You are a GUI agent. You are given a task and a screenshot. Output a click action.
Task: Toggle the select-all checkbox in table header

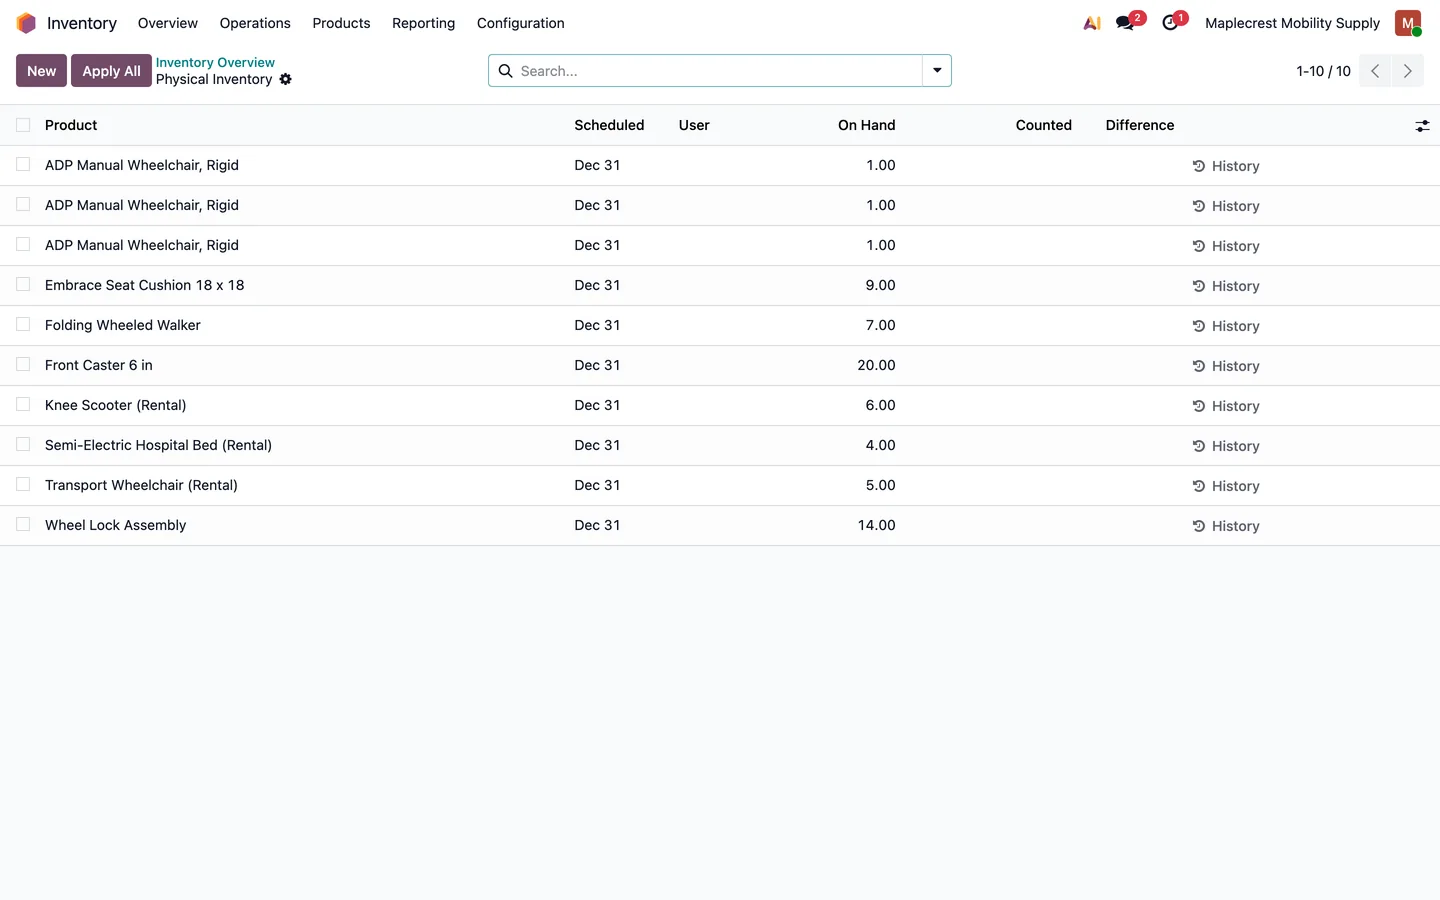tap(23, 125)
